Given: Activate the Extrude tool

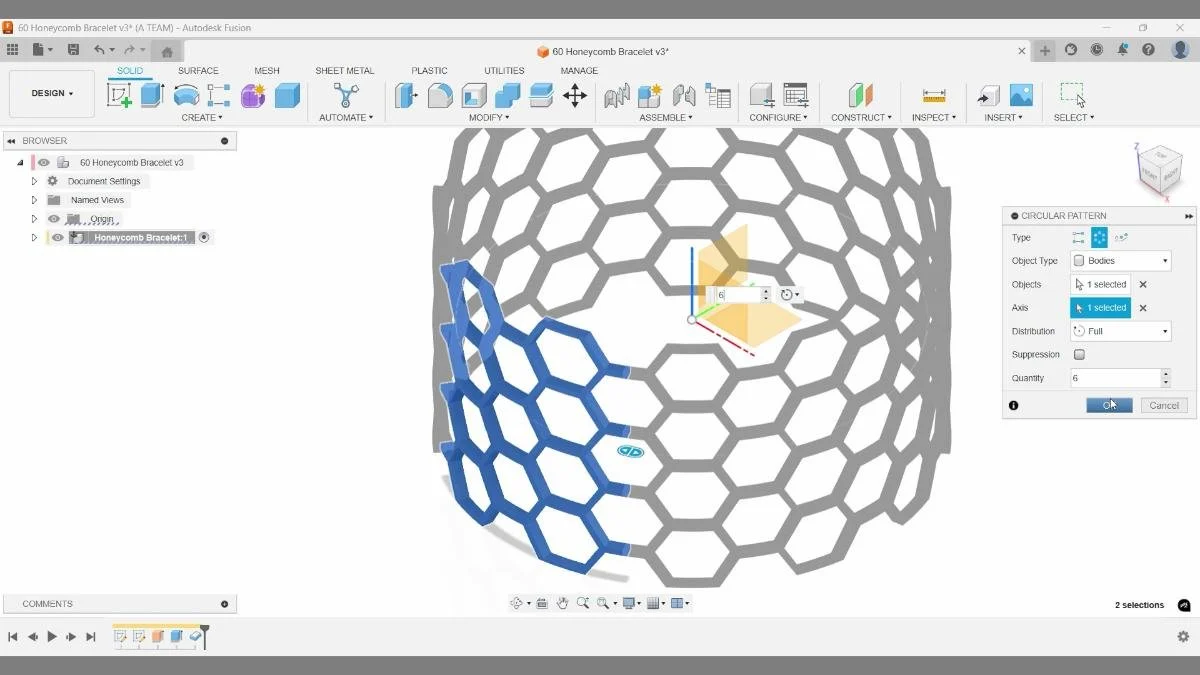Looking at the screenshot, I should [151, 95].
